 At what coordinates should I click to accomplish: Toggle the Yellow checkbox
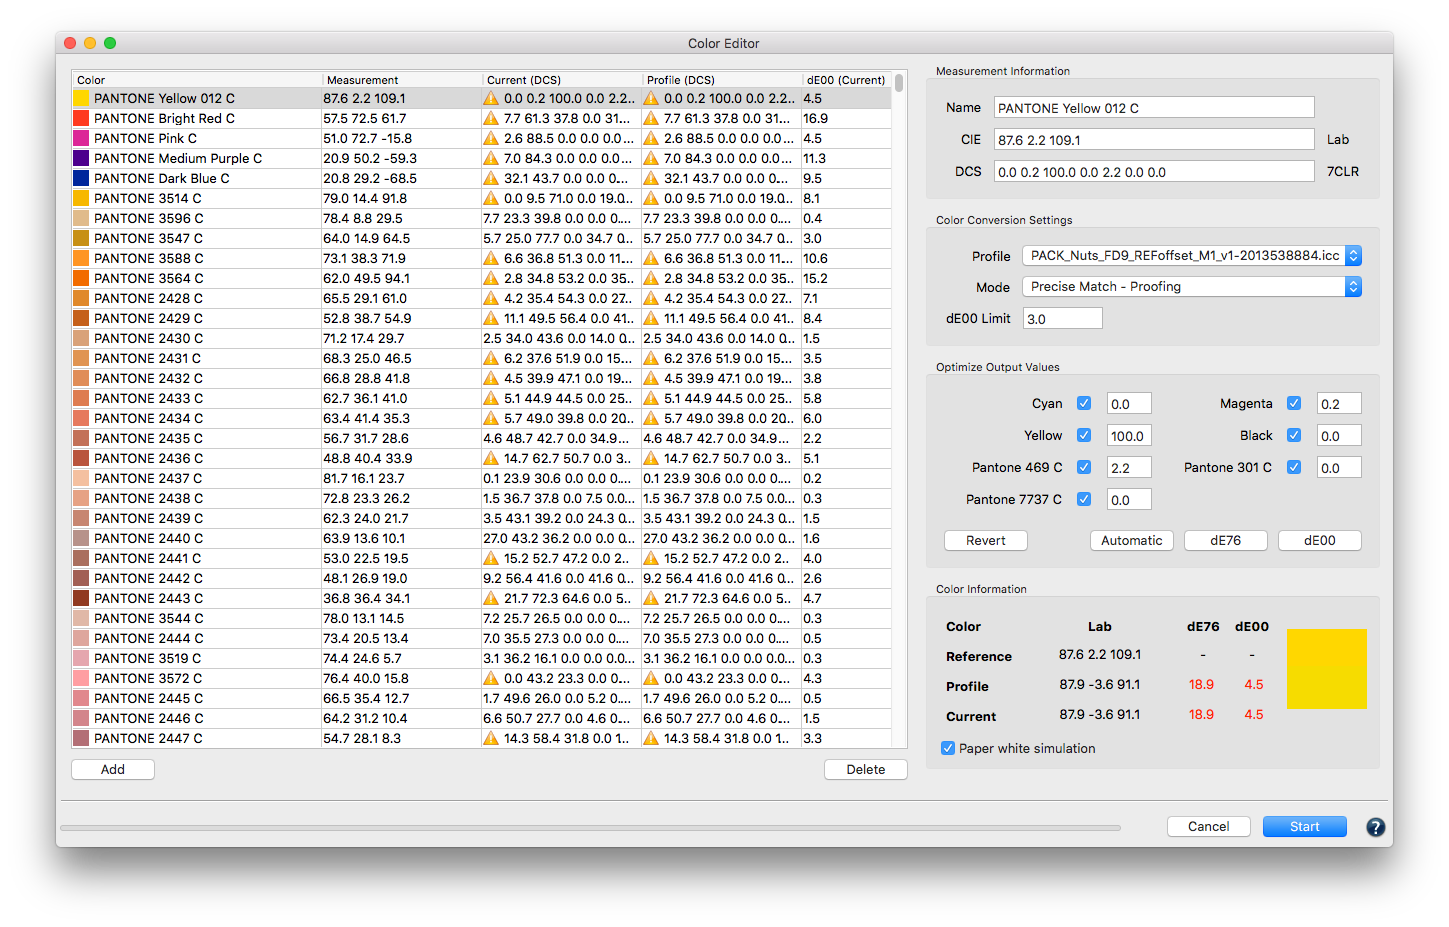pos(1084,435)
